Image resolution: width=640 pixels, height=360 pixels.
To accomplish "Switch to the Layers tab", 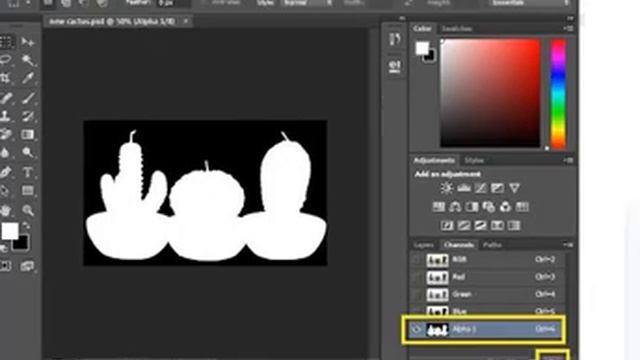I will click(x=423, y=245).
